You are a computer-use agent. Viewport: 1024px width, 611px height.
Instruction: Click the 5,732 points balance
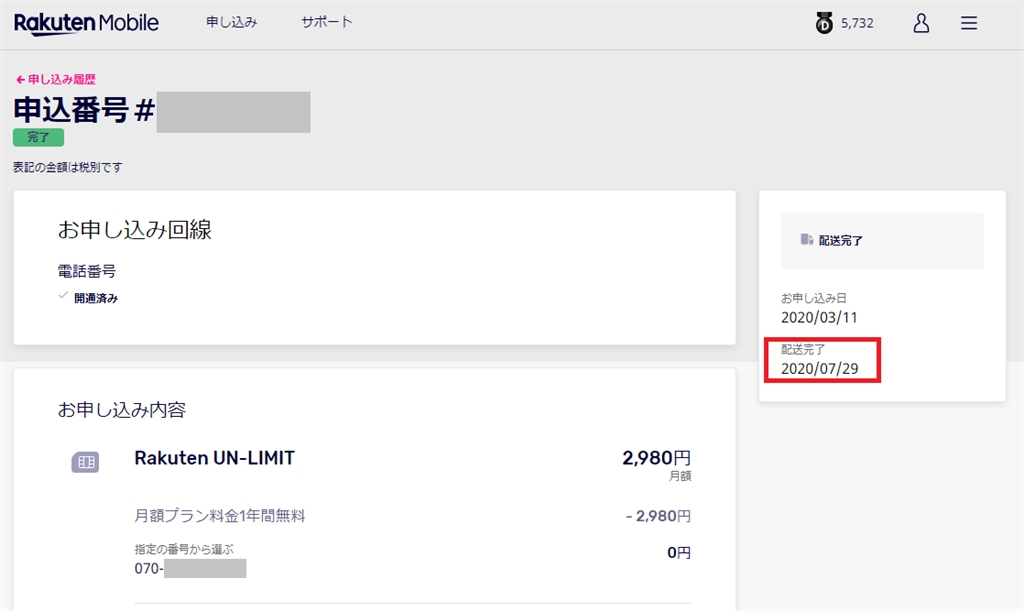coord(857,23)
